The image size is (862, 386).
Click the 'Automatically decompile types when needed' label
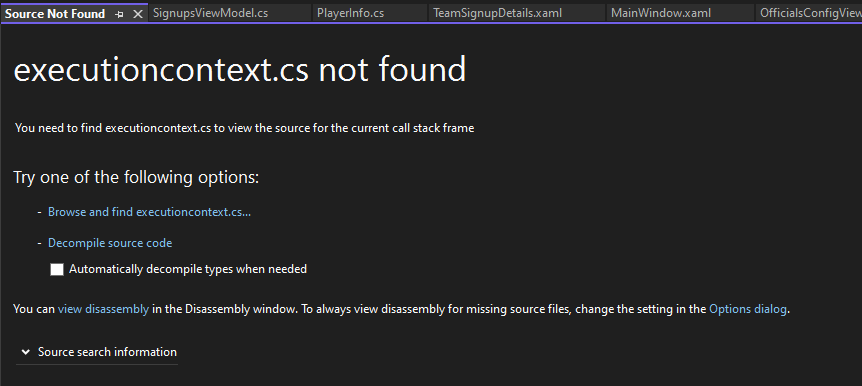pos(187,269)
